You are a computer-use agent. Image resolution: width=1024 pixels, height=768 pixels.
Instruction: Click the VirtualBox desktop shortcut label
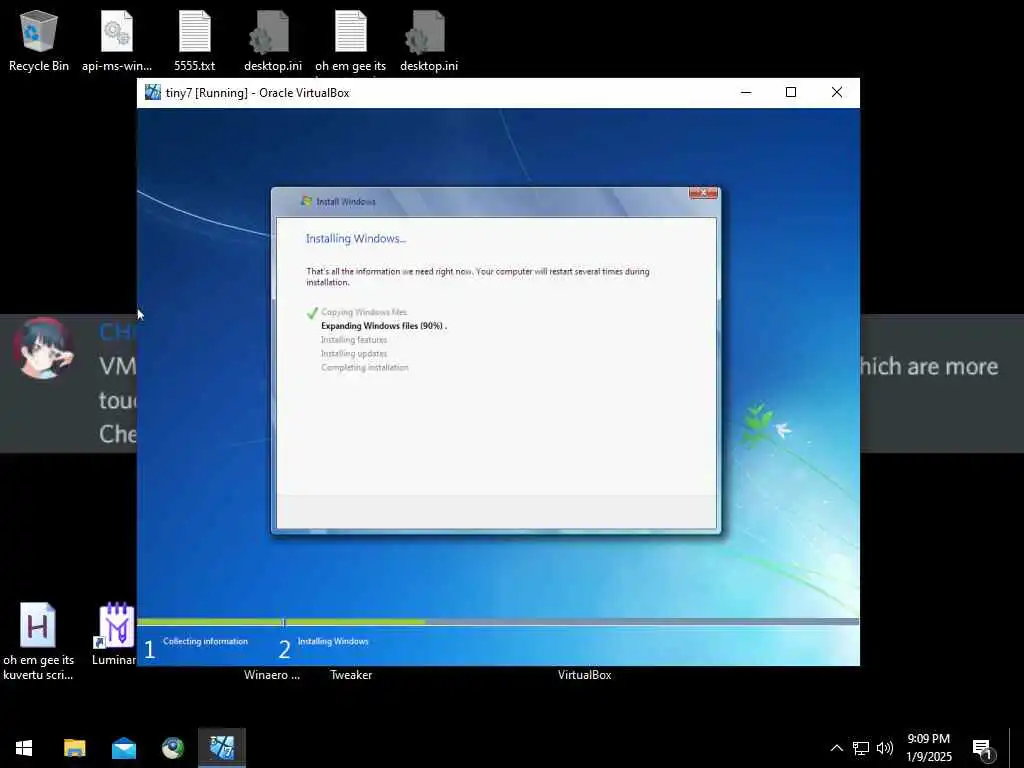pos(584,675)
